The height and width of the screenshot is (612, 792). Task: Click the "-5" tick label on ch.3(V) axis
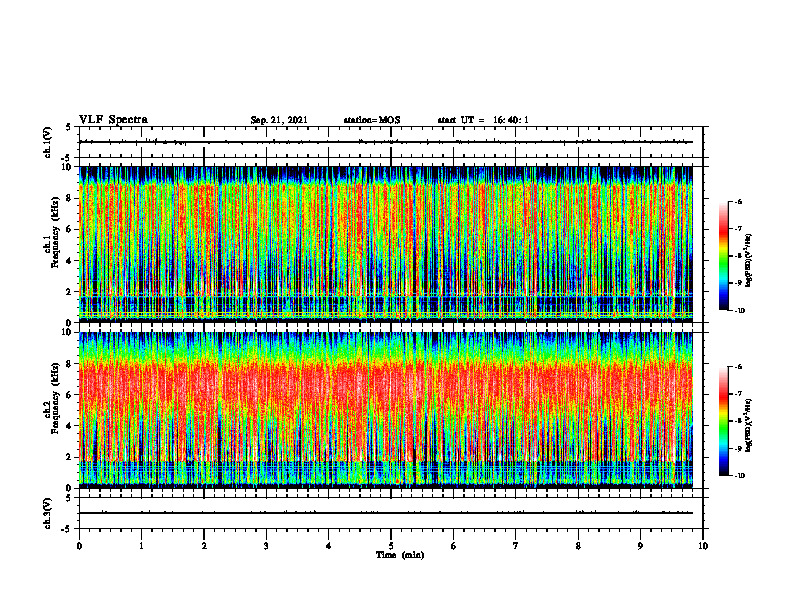(66, 529)
